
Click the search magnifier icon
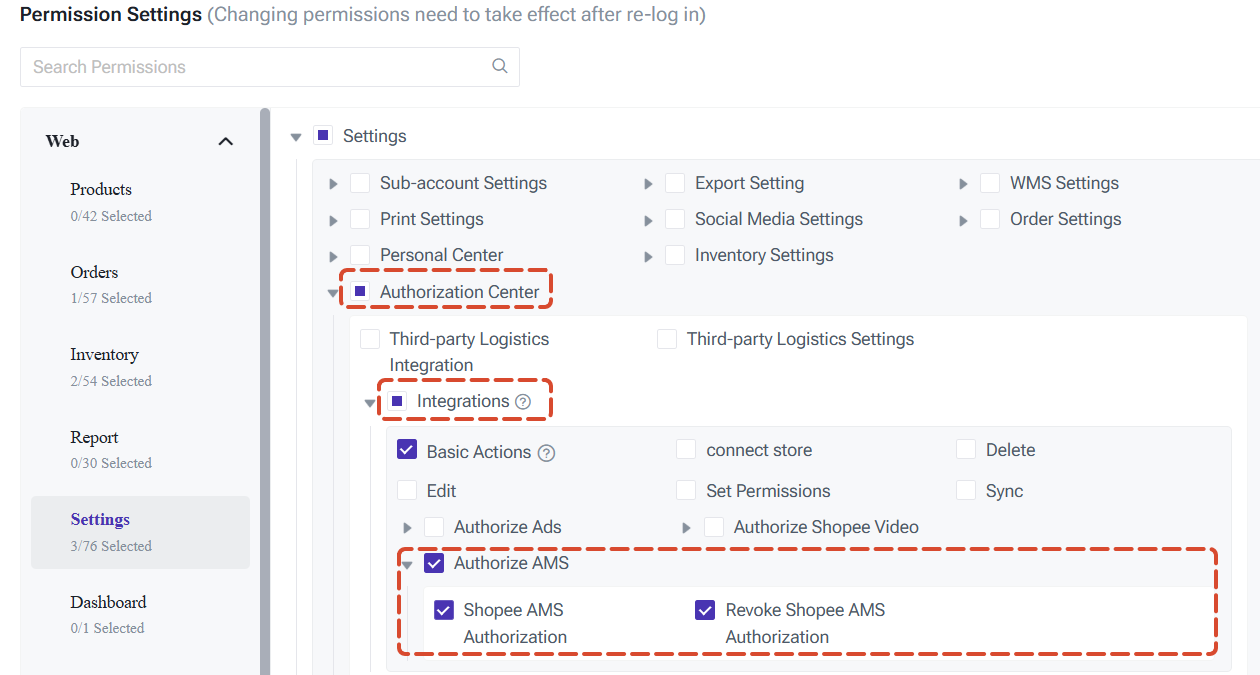point(500,67)
